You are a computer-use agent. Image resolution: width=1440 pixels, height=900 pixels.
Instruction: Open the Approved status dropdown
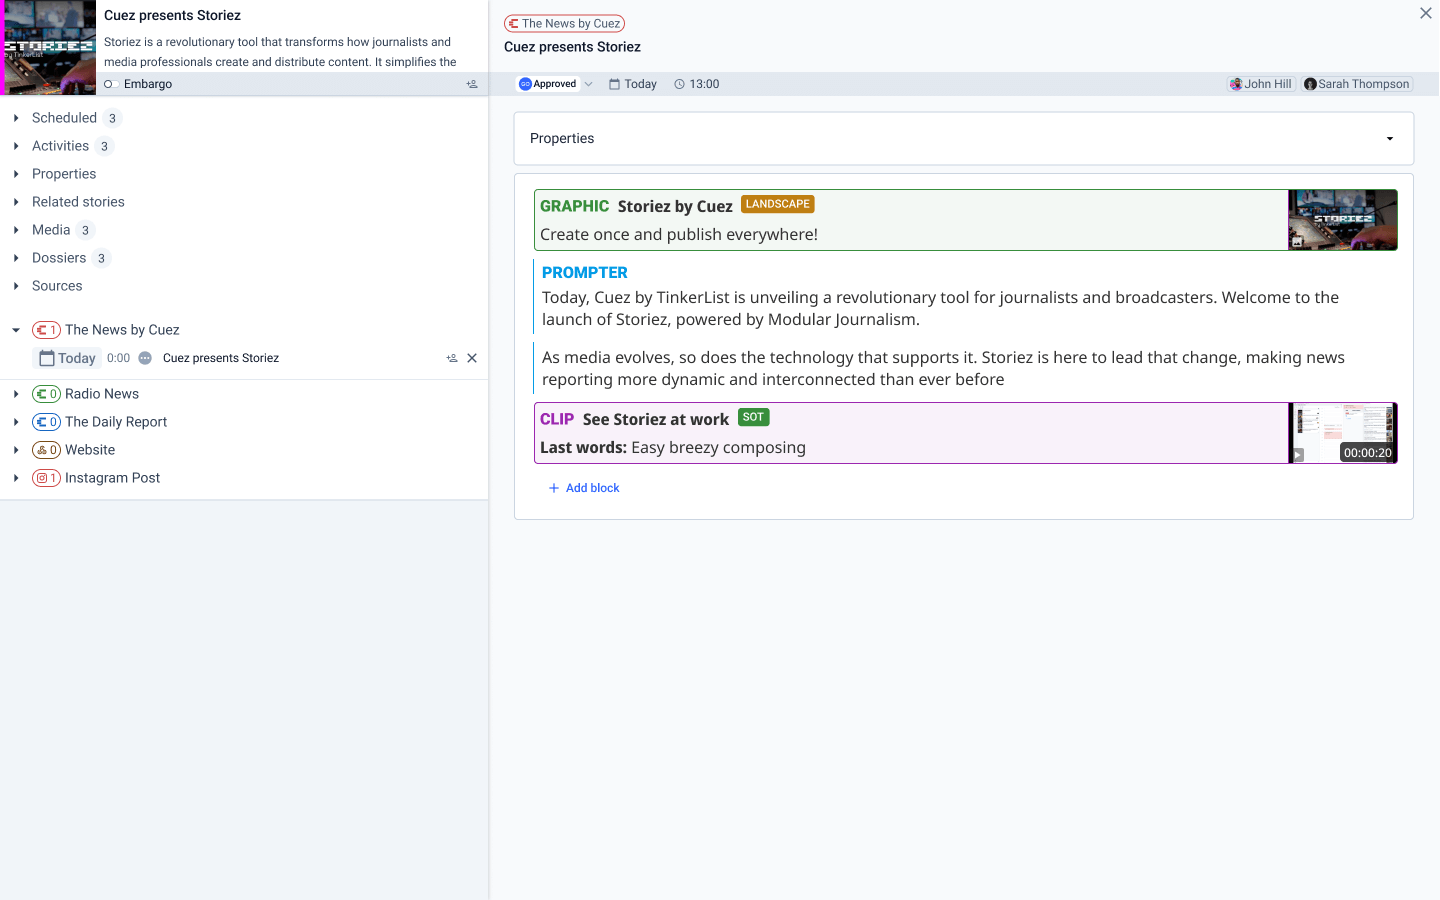(x=555, y=84)
